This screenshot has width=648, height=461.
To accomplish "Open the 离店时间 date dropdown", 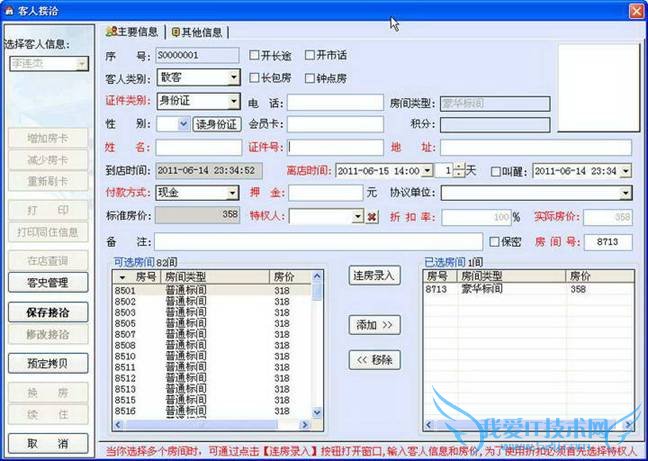I will click(427, 171).
